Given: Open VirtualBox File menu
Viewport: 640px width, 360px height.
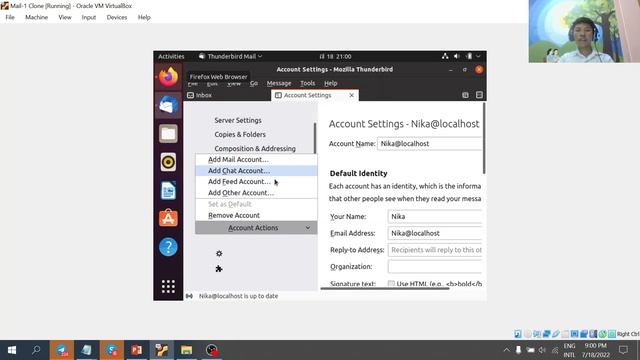Looking at the screenshot, I should [10, 17].
